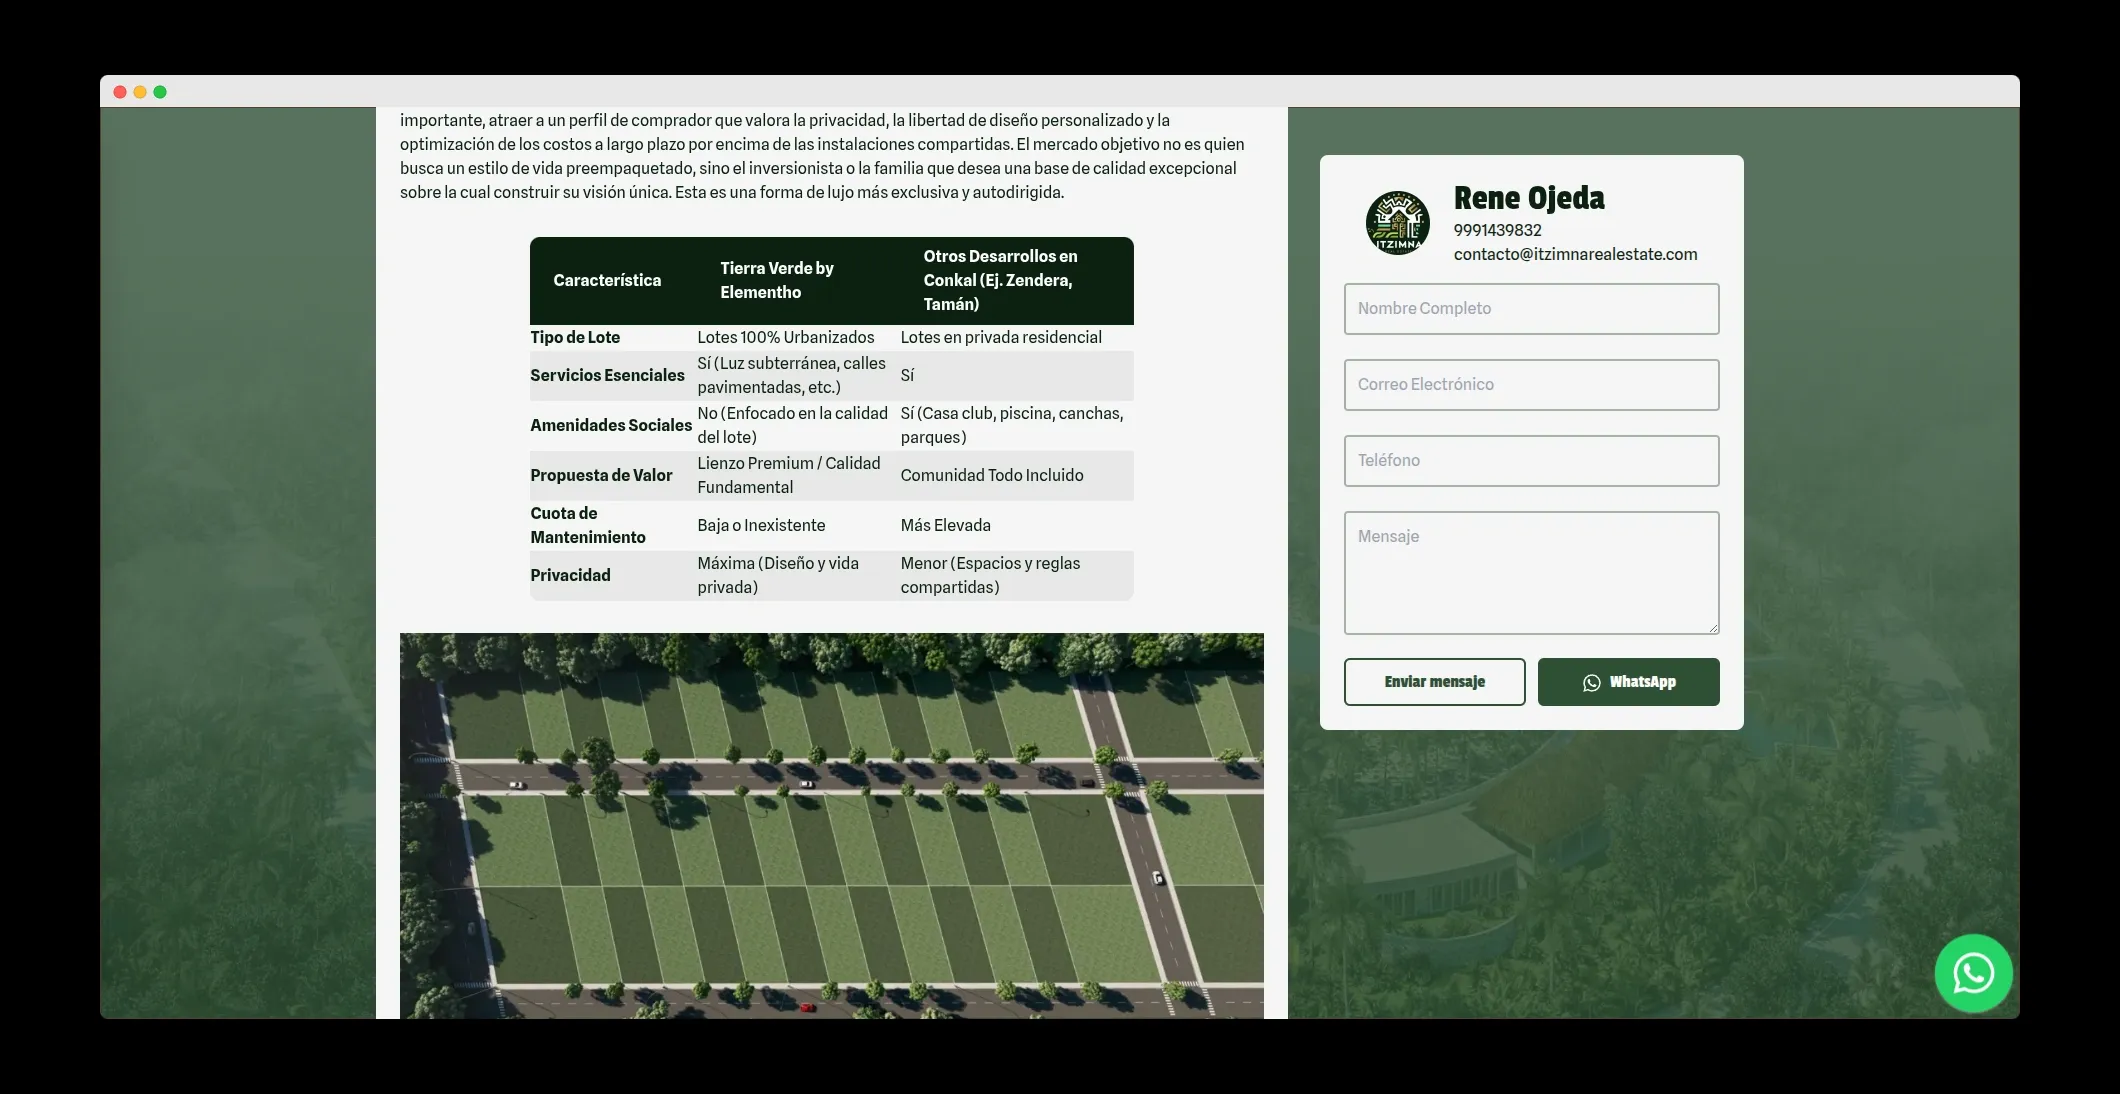Viewport: 2120px width, 1094px height.
Task: Click the Amenidades Sociales row label
Action: [610, 425]
